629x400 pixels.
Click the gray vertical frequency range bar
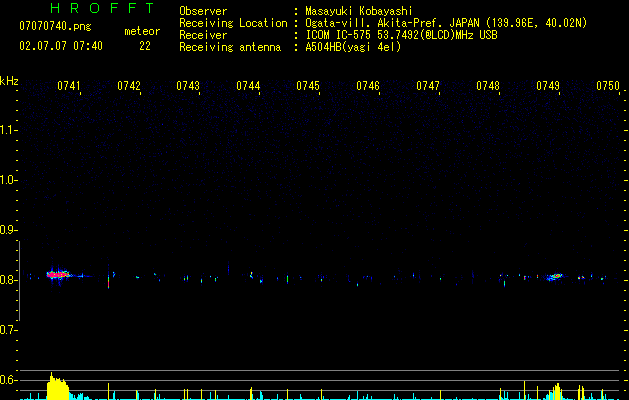click(x=19, y=281)
